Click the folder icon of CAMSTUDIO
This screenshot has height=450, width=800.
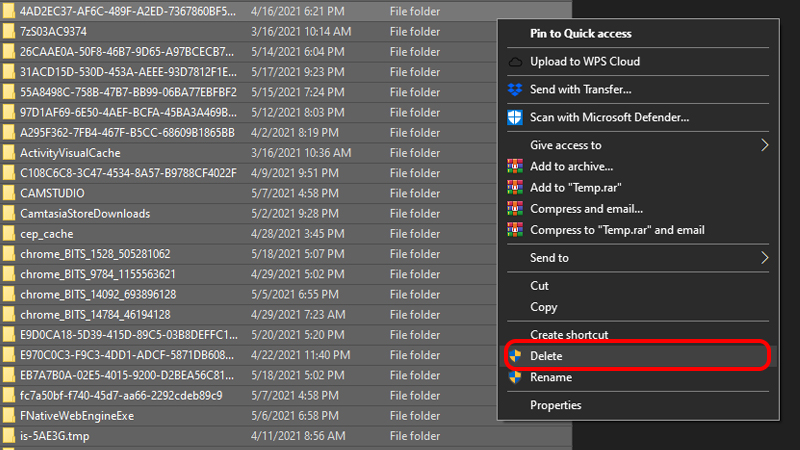[x=9, y=193]
